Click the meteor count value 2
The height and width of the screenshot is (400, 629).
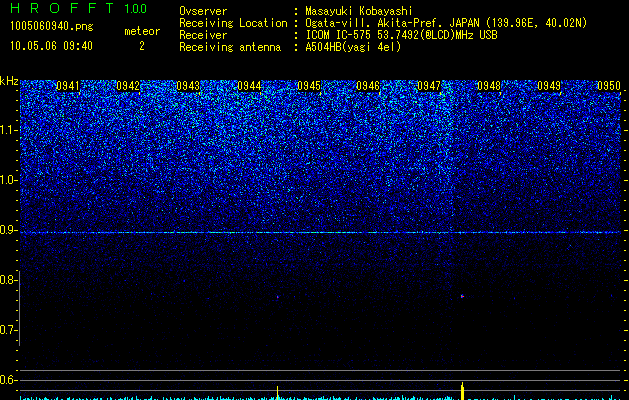[x=142, y=46]
